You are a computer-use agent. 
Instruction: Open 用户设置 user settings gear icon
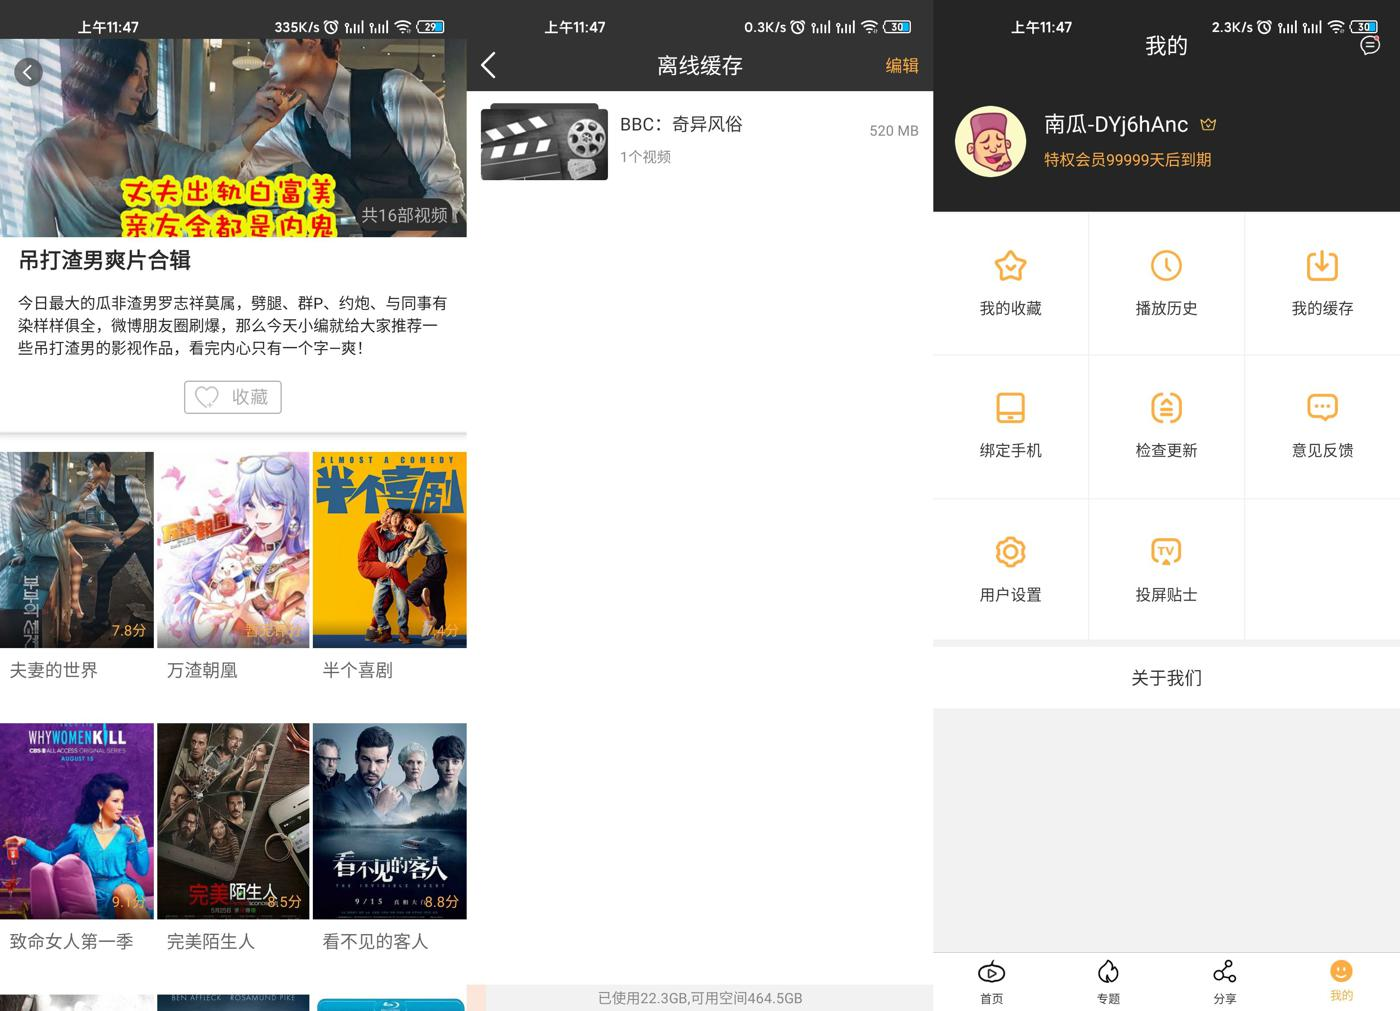1009,552
